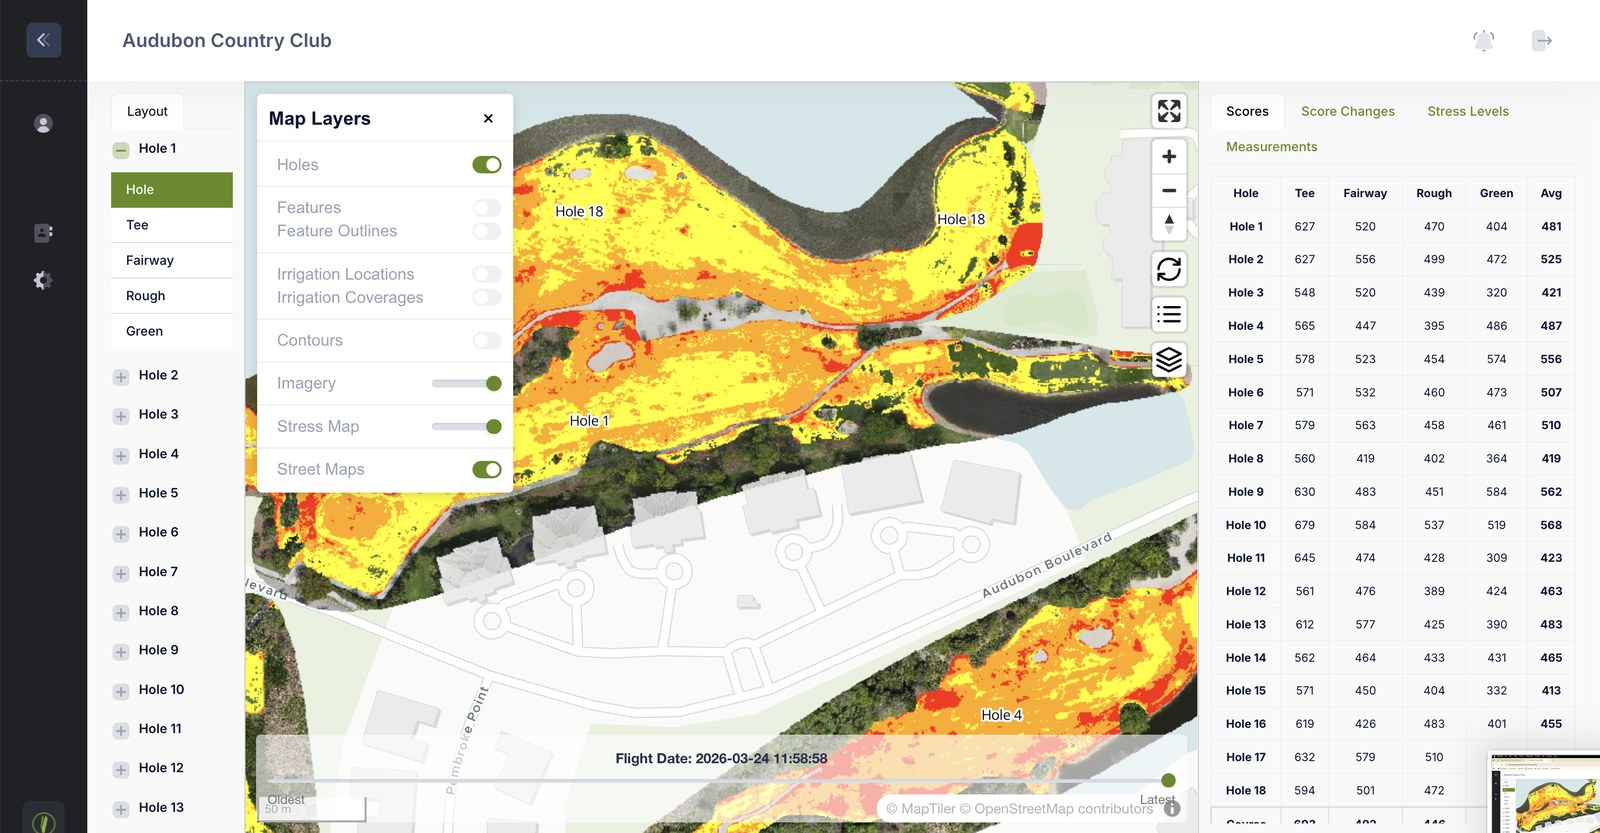Viewport: 1600px width, 833px height.
Task: Select Fairway under Hole 1
Action: 172,260
